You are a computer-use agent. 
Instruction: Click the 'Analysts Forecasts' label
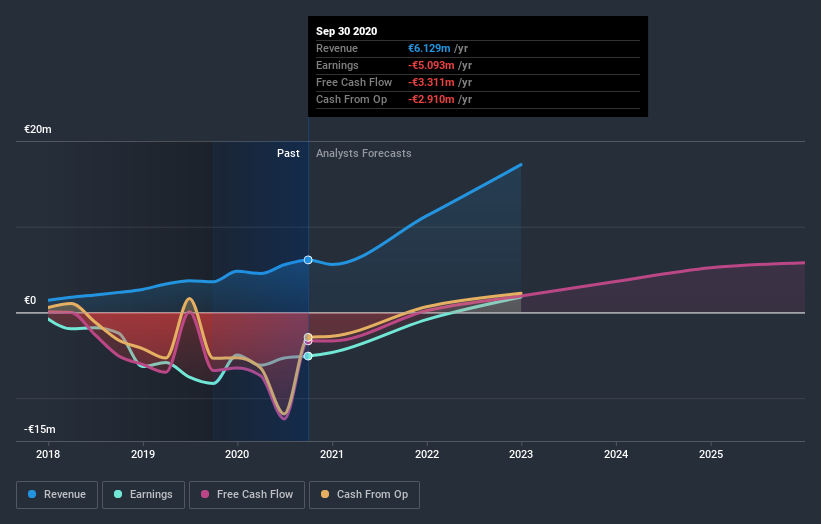pos(363,153)
